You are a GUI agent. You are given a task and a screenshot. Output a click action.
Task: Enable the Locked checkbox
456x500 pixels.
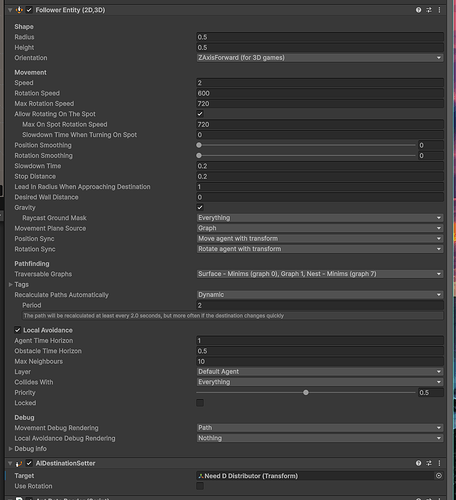click(x=200, y=403)
